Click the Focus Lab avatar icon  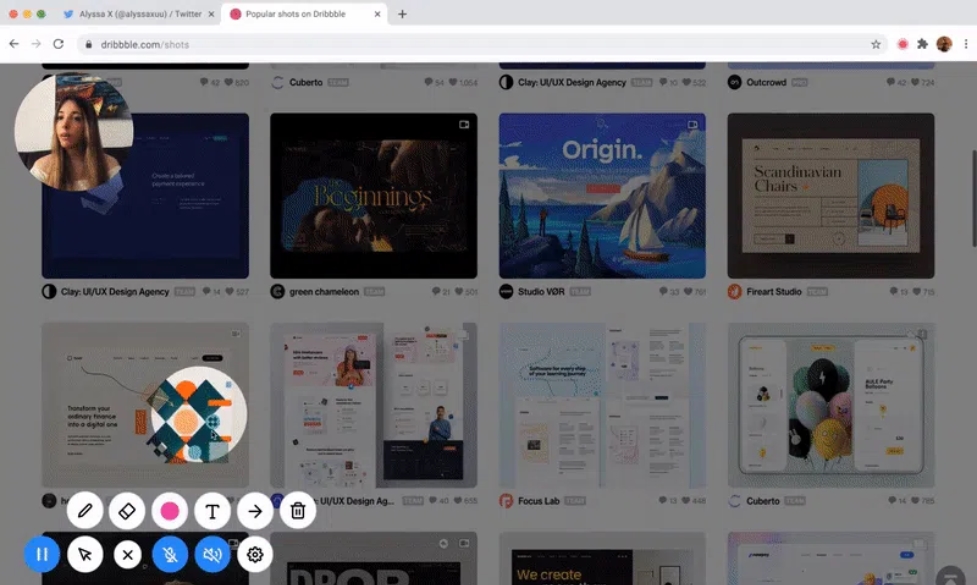click(506, 501)
